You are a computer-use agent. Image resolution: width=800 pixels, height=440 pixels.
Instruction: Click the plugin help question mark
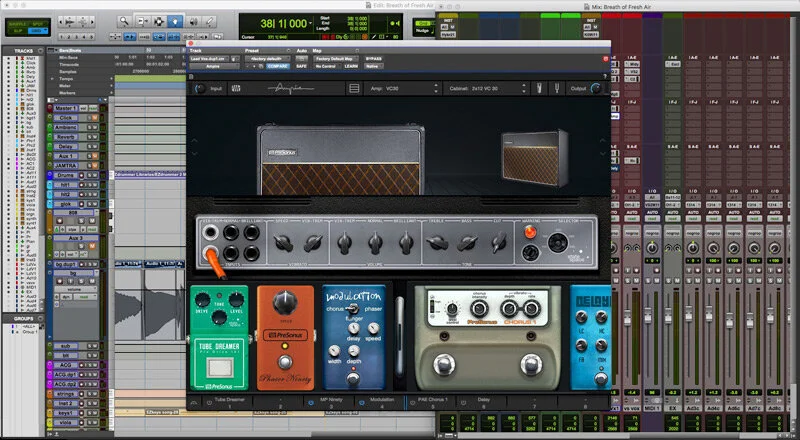point(605,77)
